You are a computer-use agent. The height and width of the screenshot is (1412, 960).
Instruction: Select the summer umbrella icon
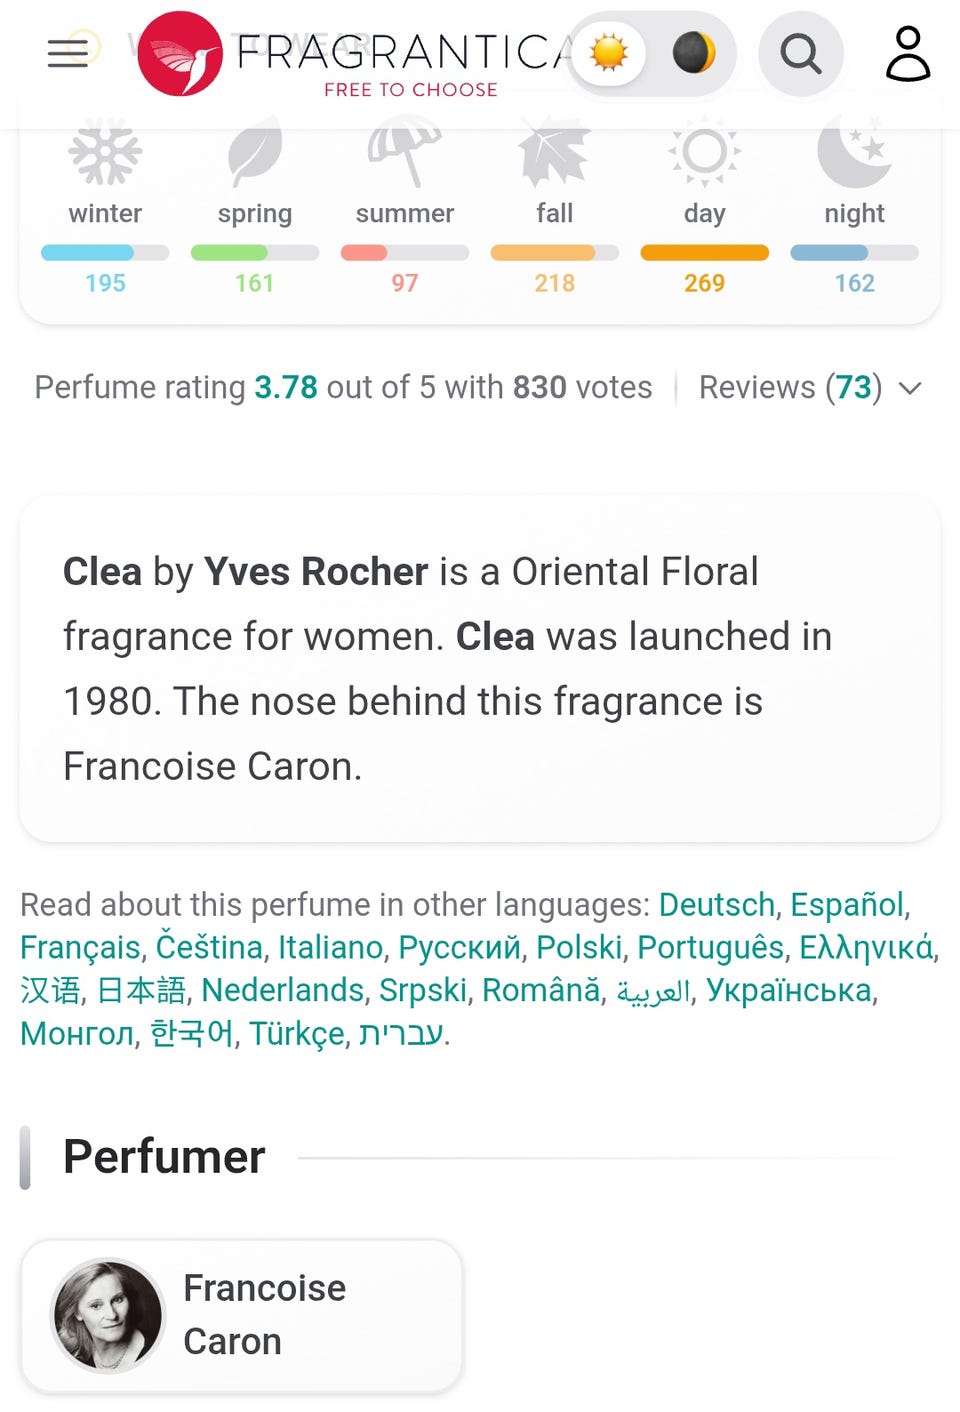click(404, 152)
